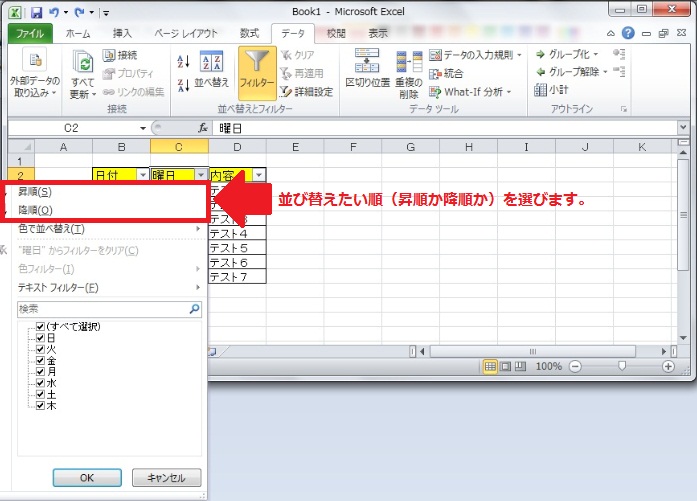
Task: Open the external data import icon
Action: [x=35, y=60]
